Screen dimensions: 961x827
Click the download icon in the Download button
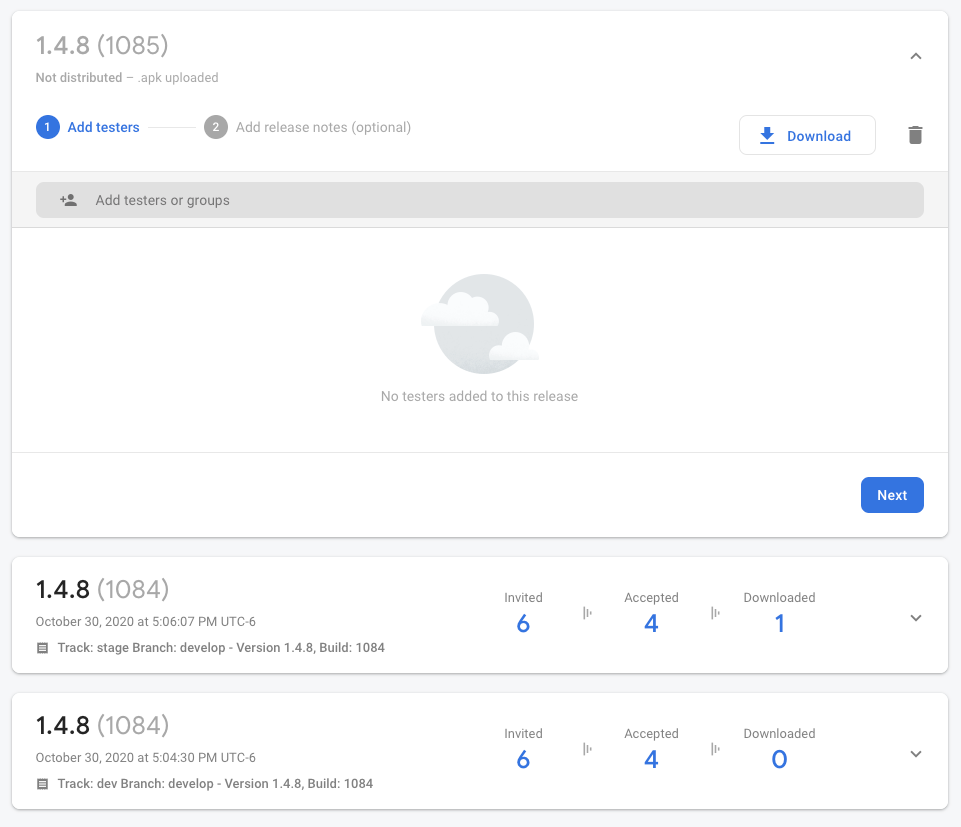766,135
